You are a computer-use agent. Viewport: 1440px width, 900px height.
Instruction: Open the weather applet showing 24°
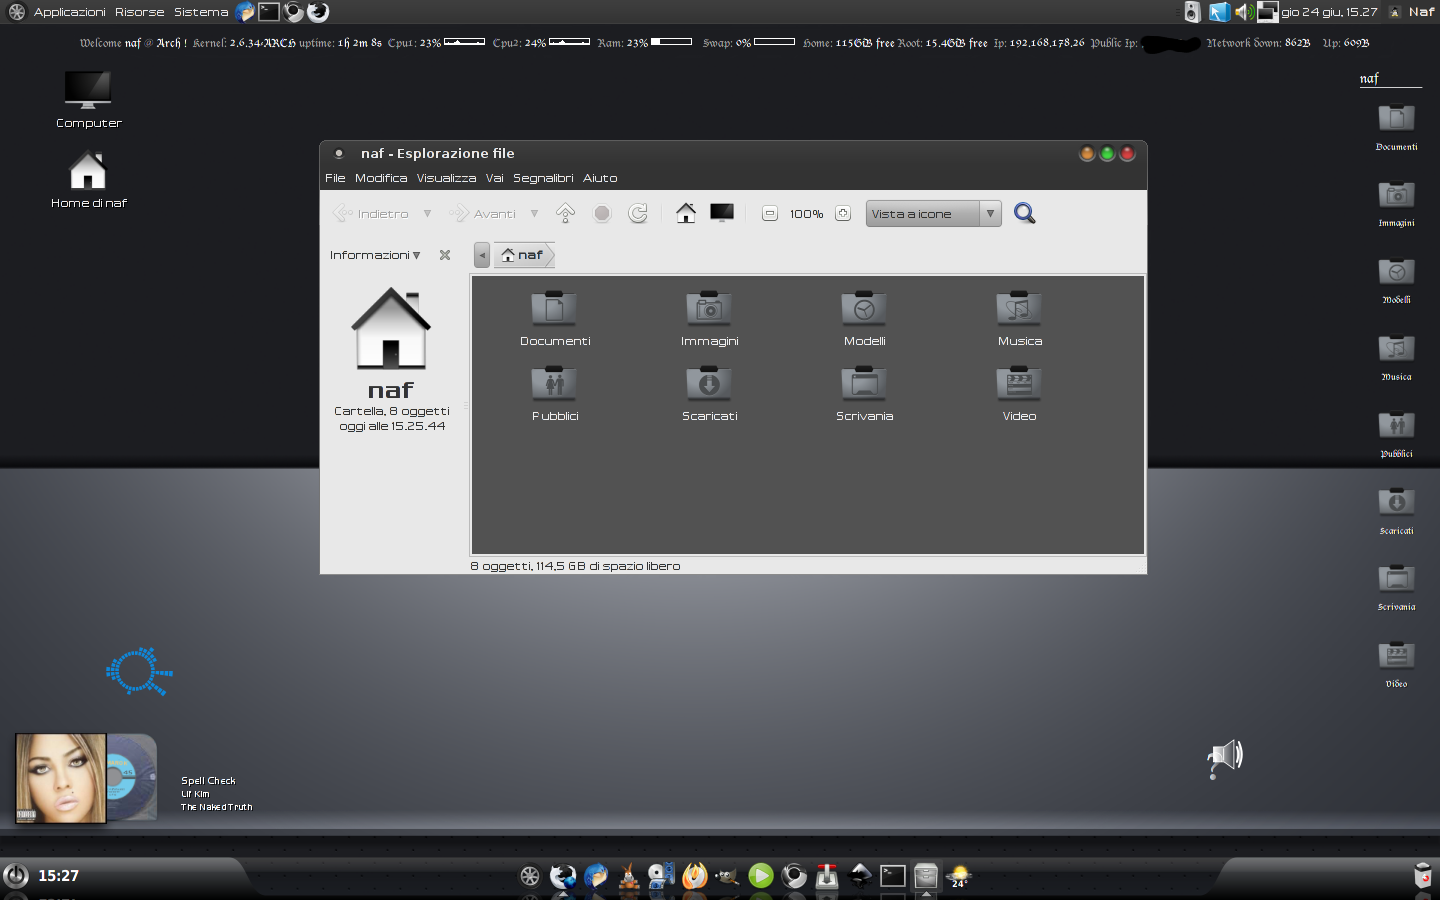959,877
